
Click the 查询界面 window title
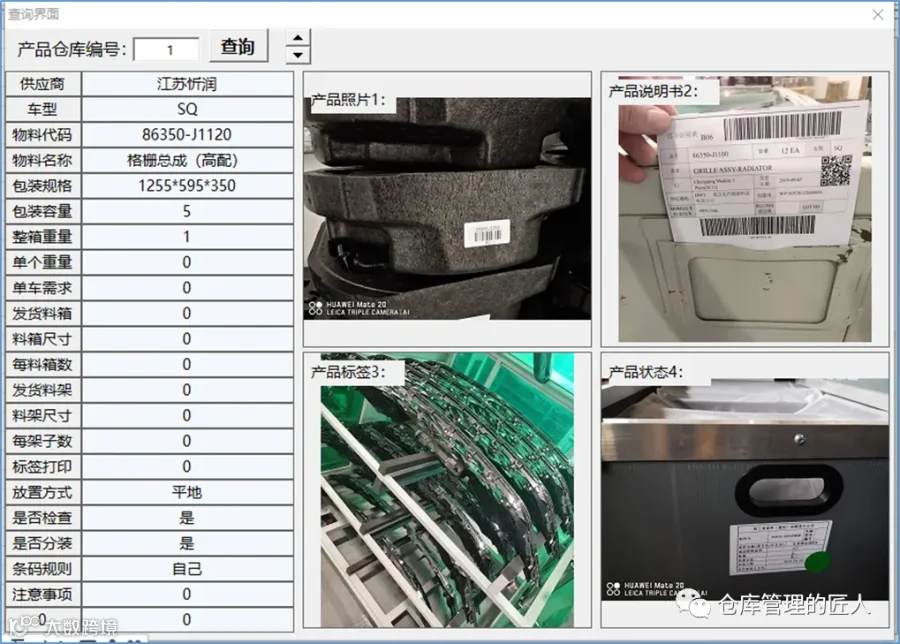coord(33,14)
